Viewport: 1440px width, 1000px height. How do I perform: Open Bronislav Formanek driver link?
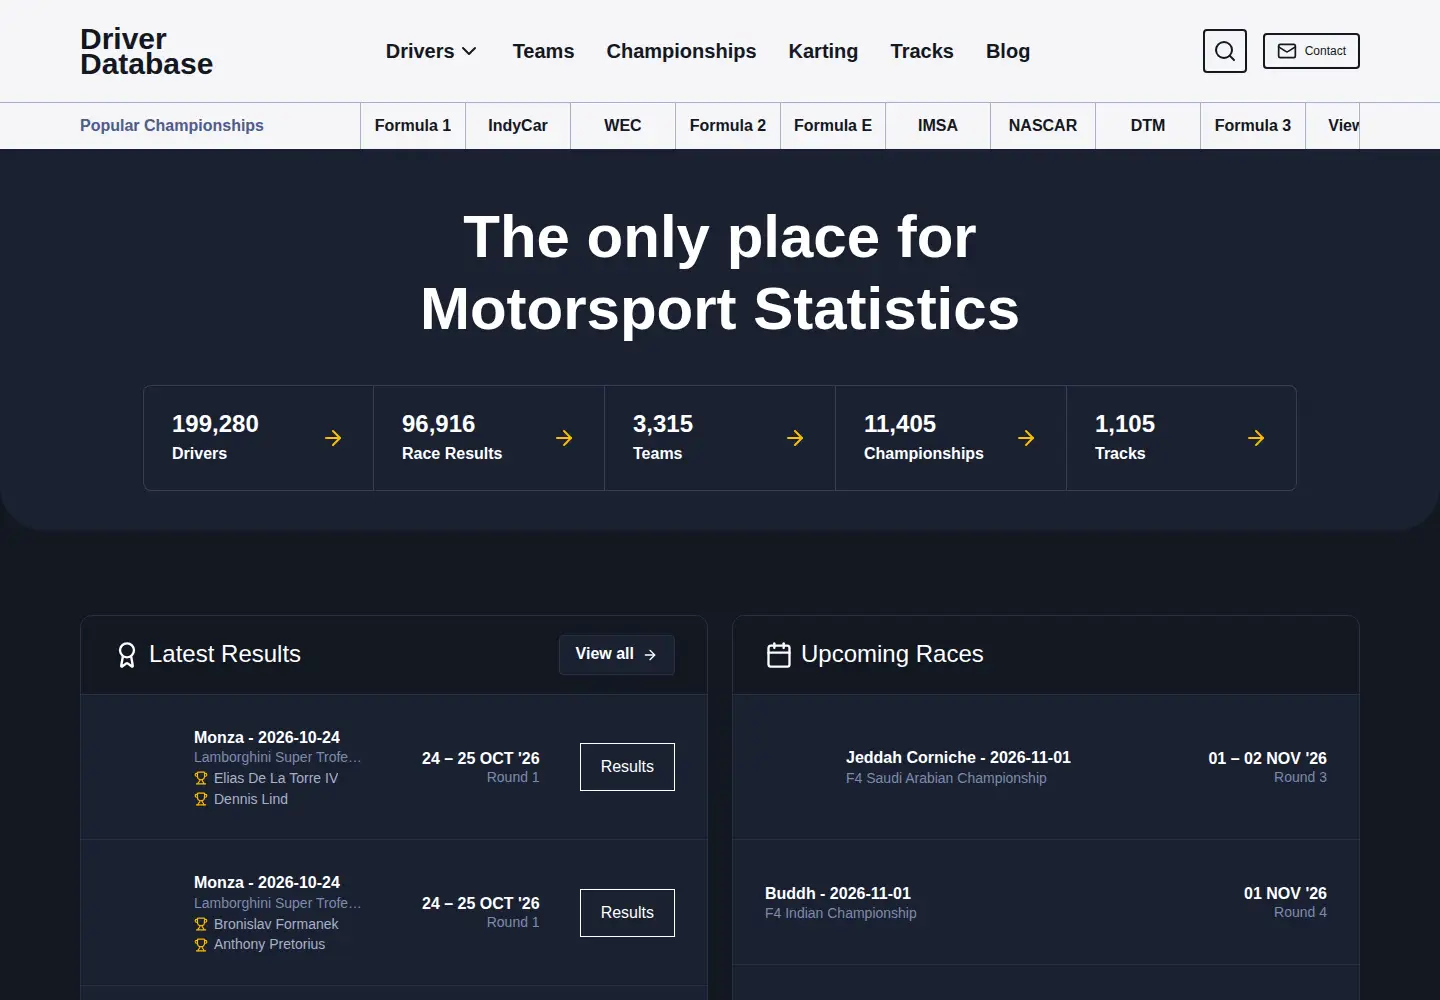tap(276, 924)
